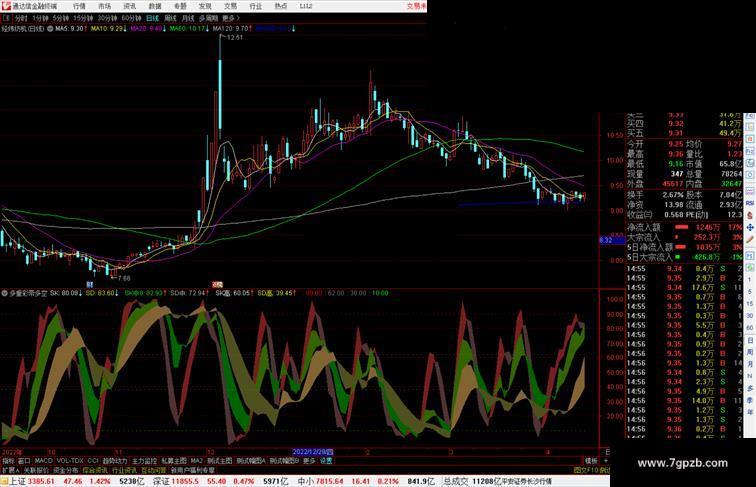Open the 资讯 menu

pyautogui.click(x=129, y=6)
